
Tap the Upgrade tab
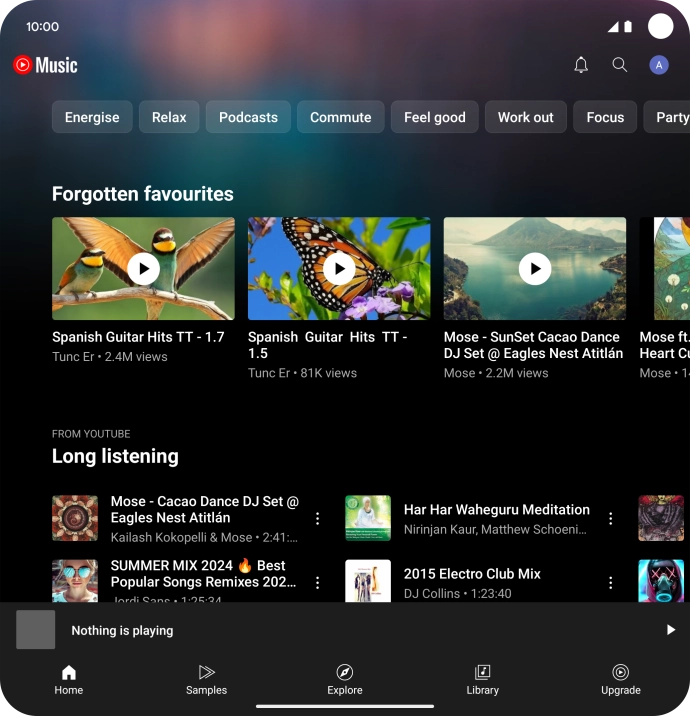click(621, 680)
